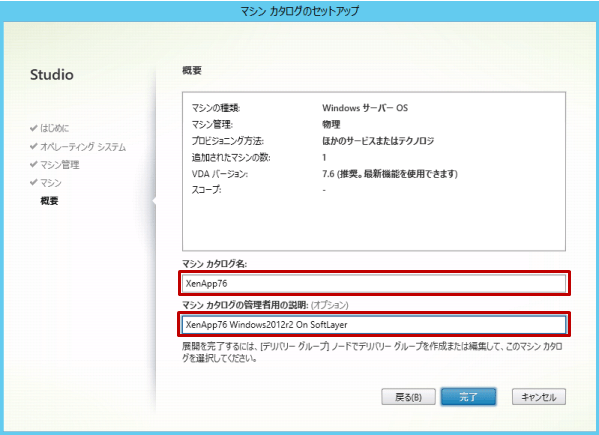Click the 物理 machine management value

[x=331, y=125]
